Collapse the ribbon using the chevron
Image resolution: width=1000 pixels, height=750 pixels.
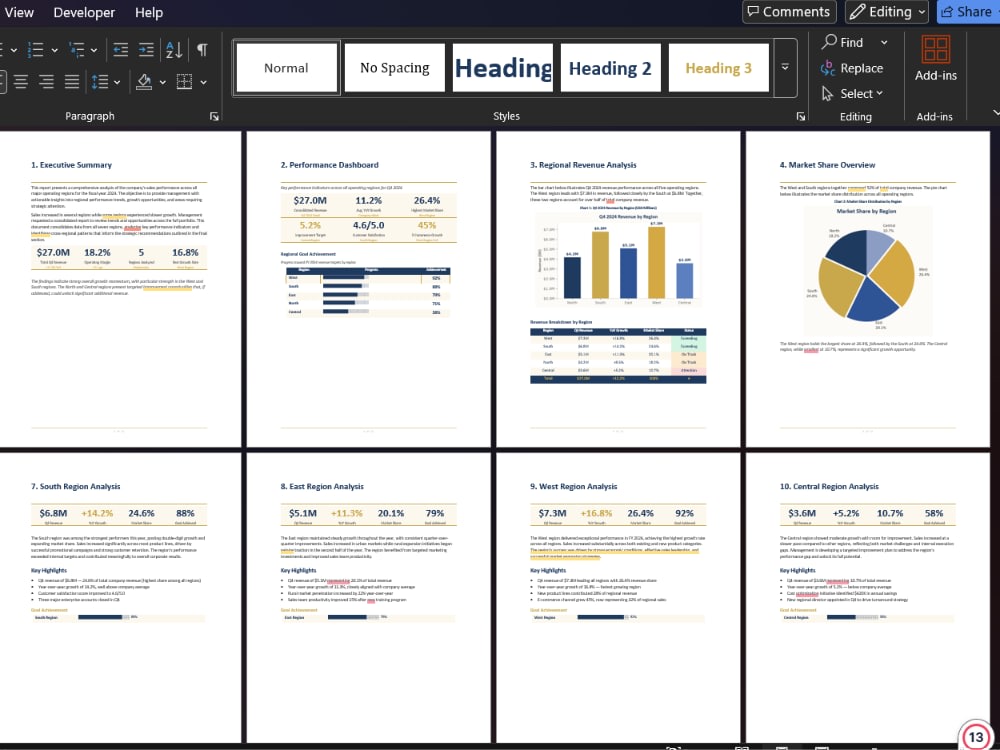(996, 113)
